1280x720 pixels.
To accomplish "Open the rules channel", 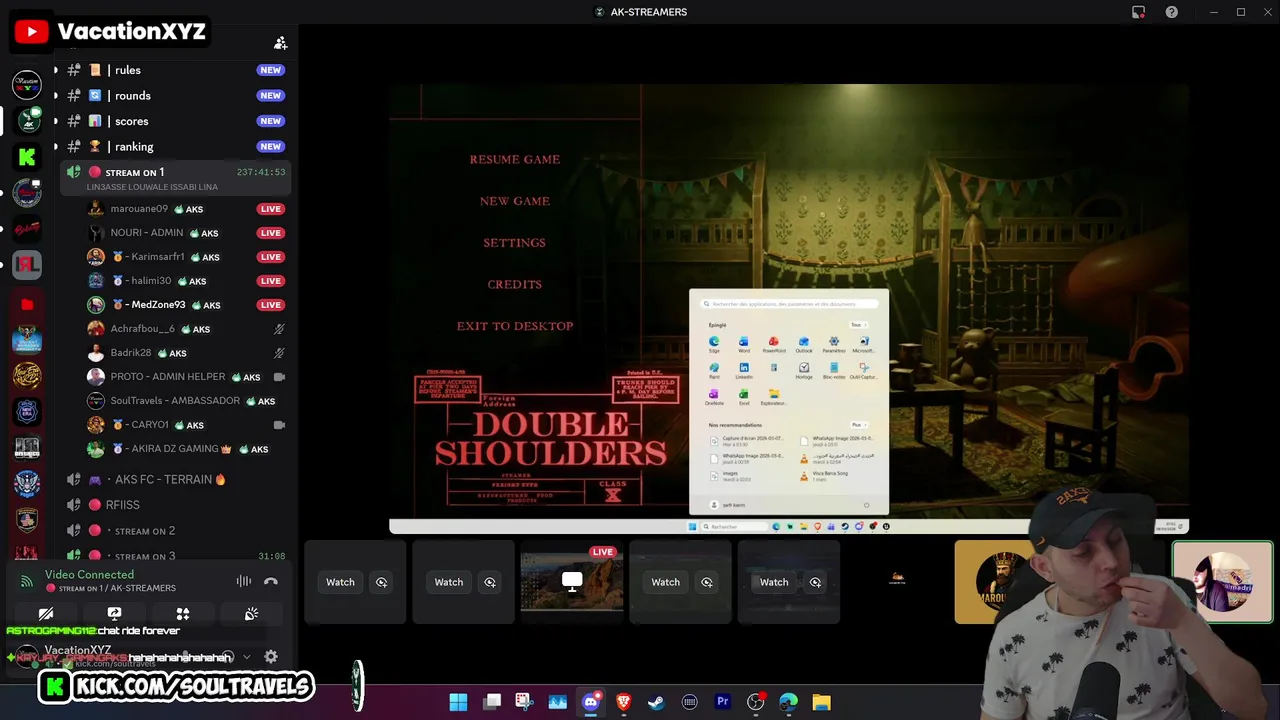I will (x=175, y=70).
